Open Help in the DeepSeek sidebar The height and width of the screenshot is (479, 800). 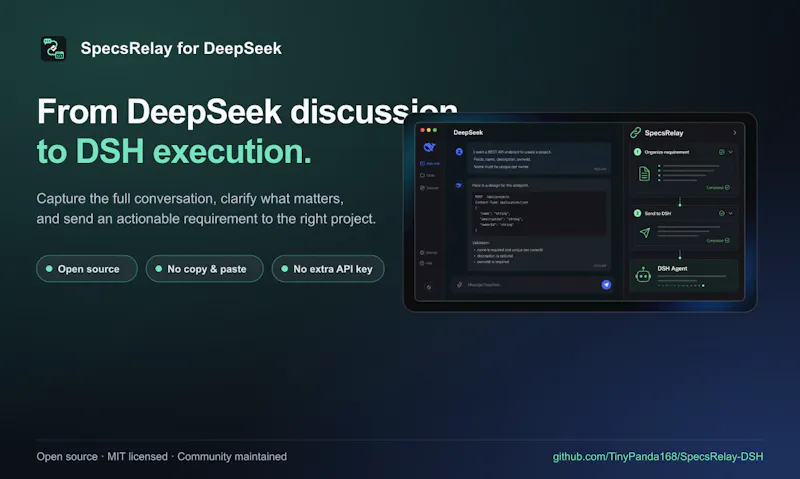pos(426,263)
